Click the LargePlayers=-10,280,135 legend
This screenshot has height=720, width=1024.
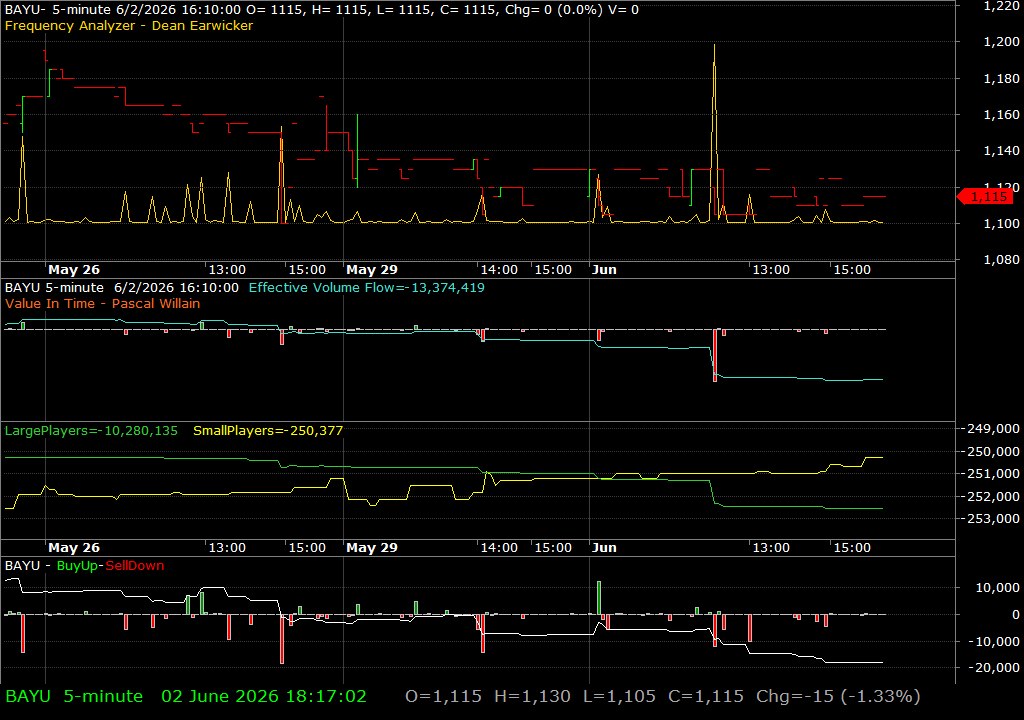91,431
